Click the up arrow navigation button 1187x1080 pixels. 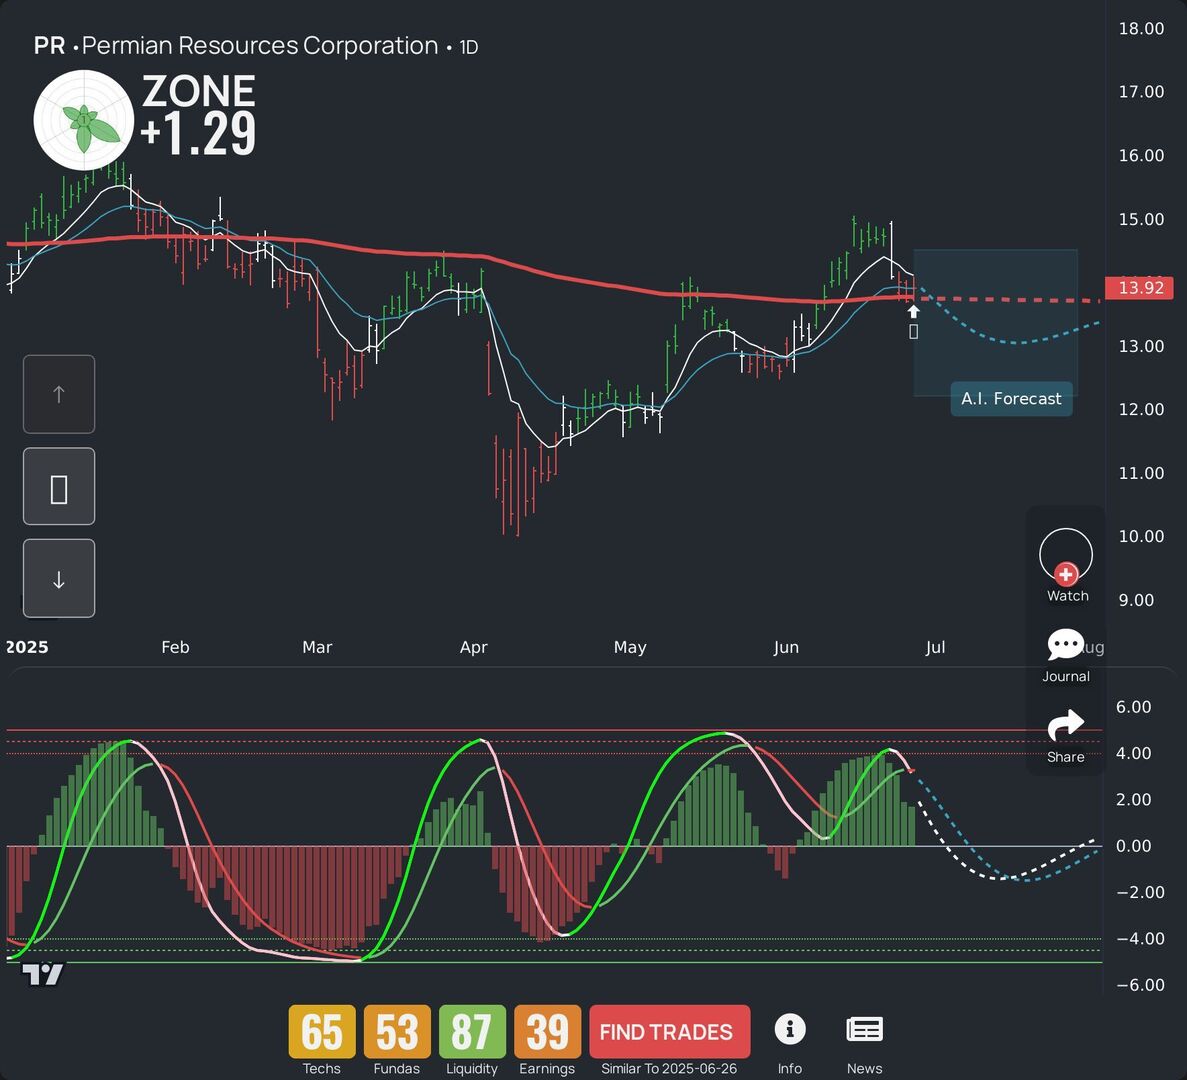[x=59, y=394]
